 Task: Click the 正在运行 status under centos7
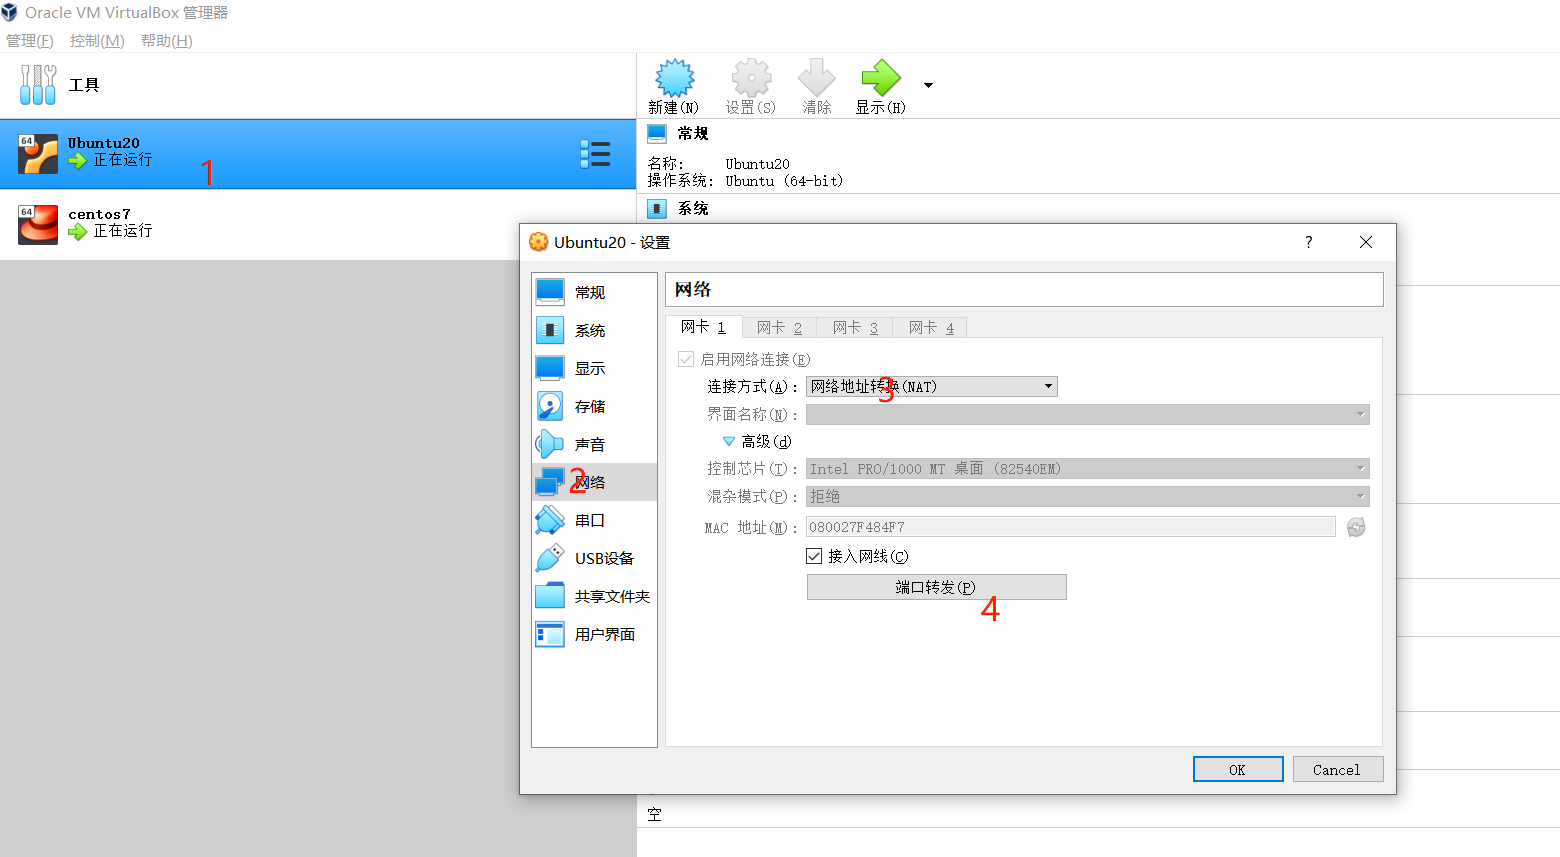click(x=123, y=231)
